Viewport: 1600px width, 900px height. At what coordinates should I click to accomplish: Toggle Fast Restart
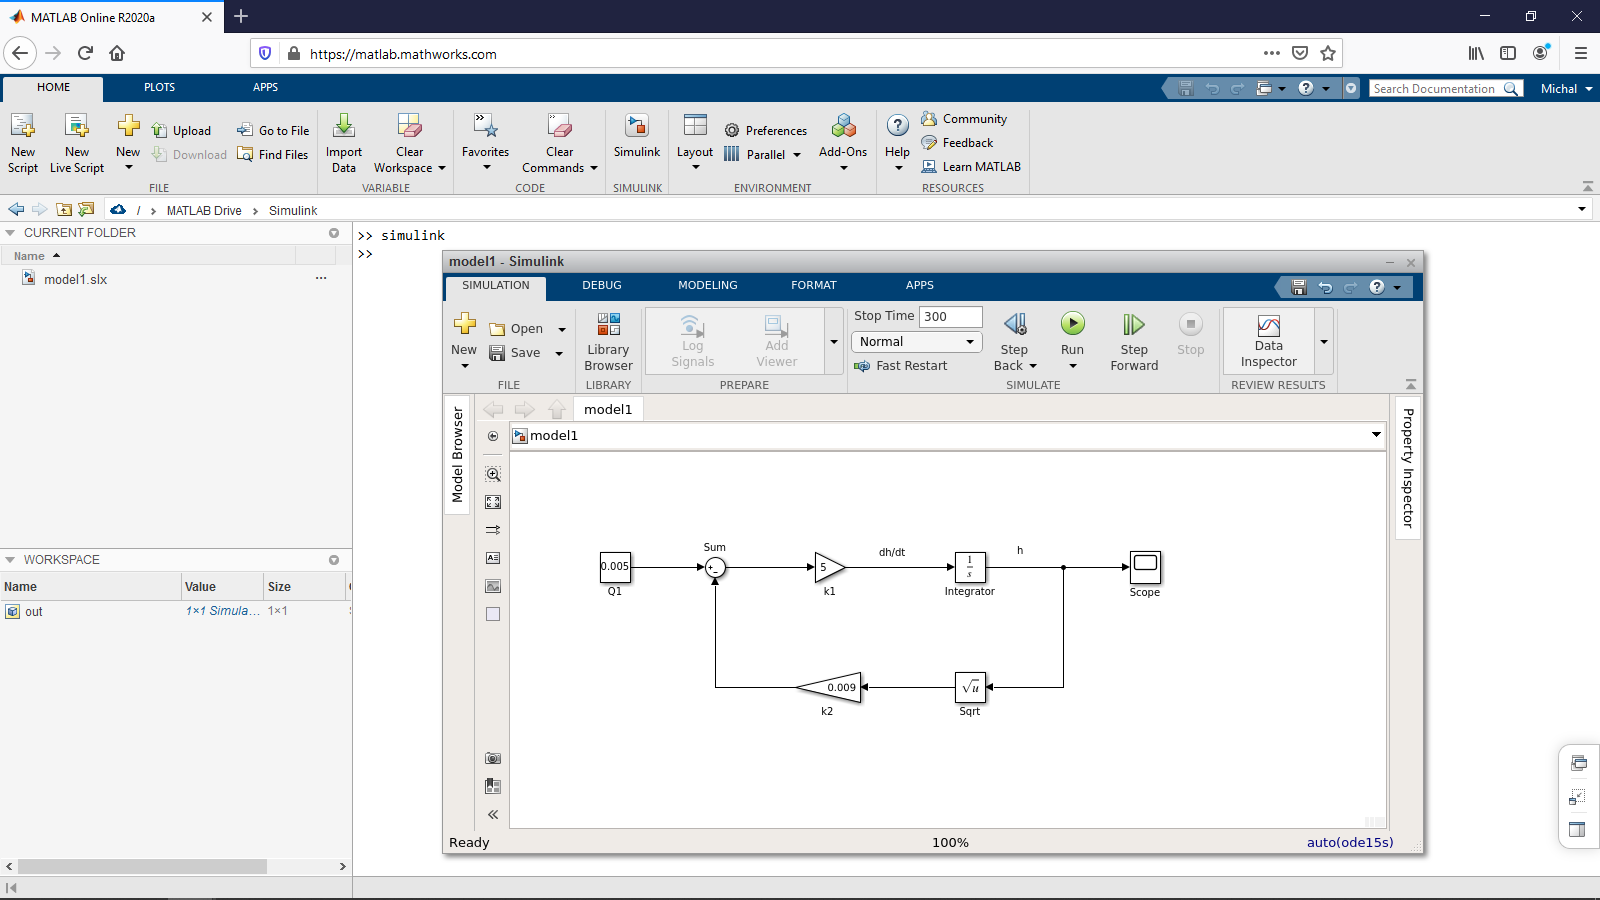pos(901,366)
